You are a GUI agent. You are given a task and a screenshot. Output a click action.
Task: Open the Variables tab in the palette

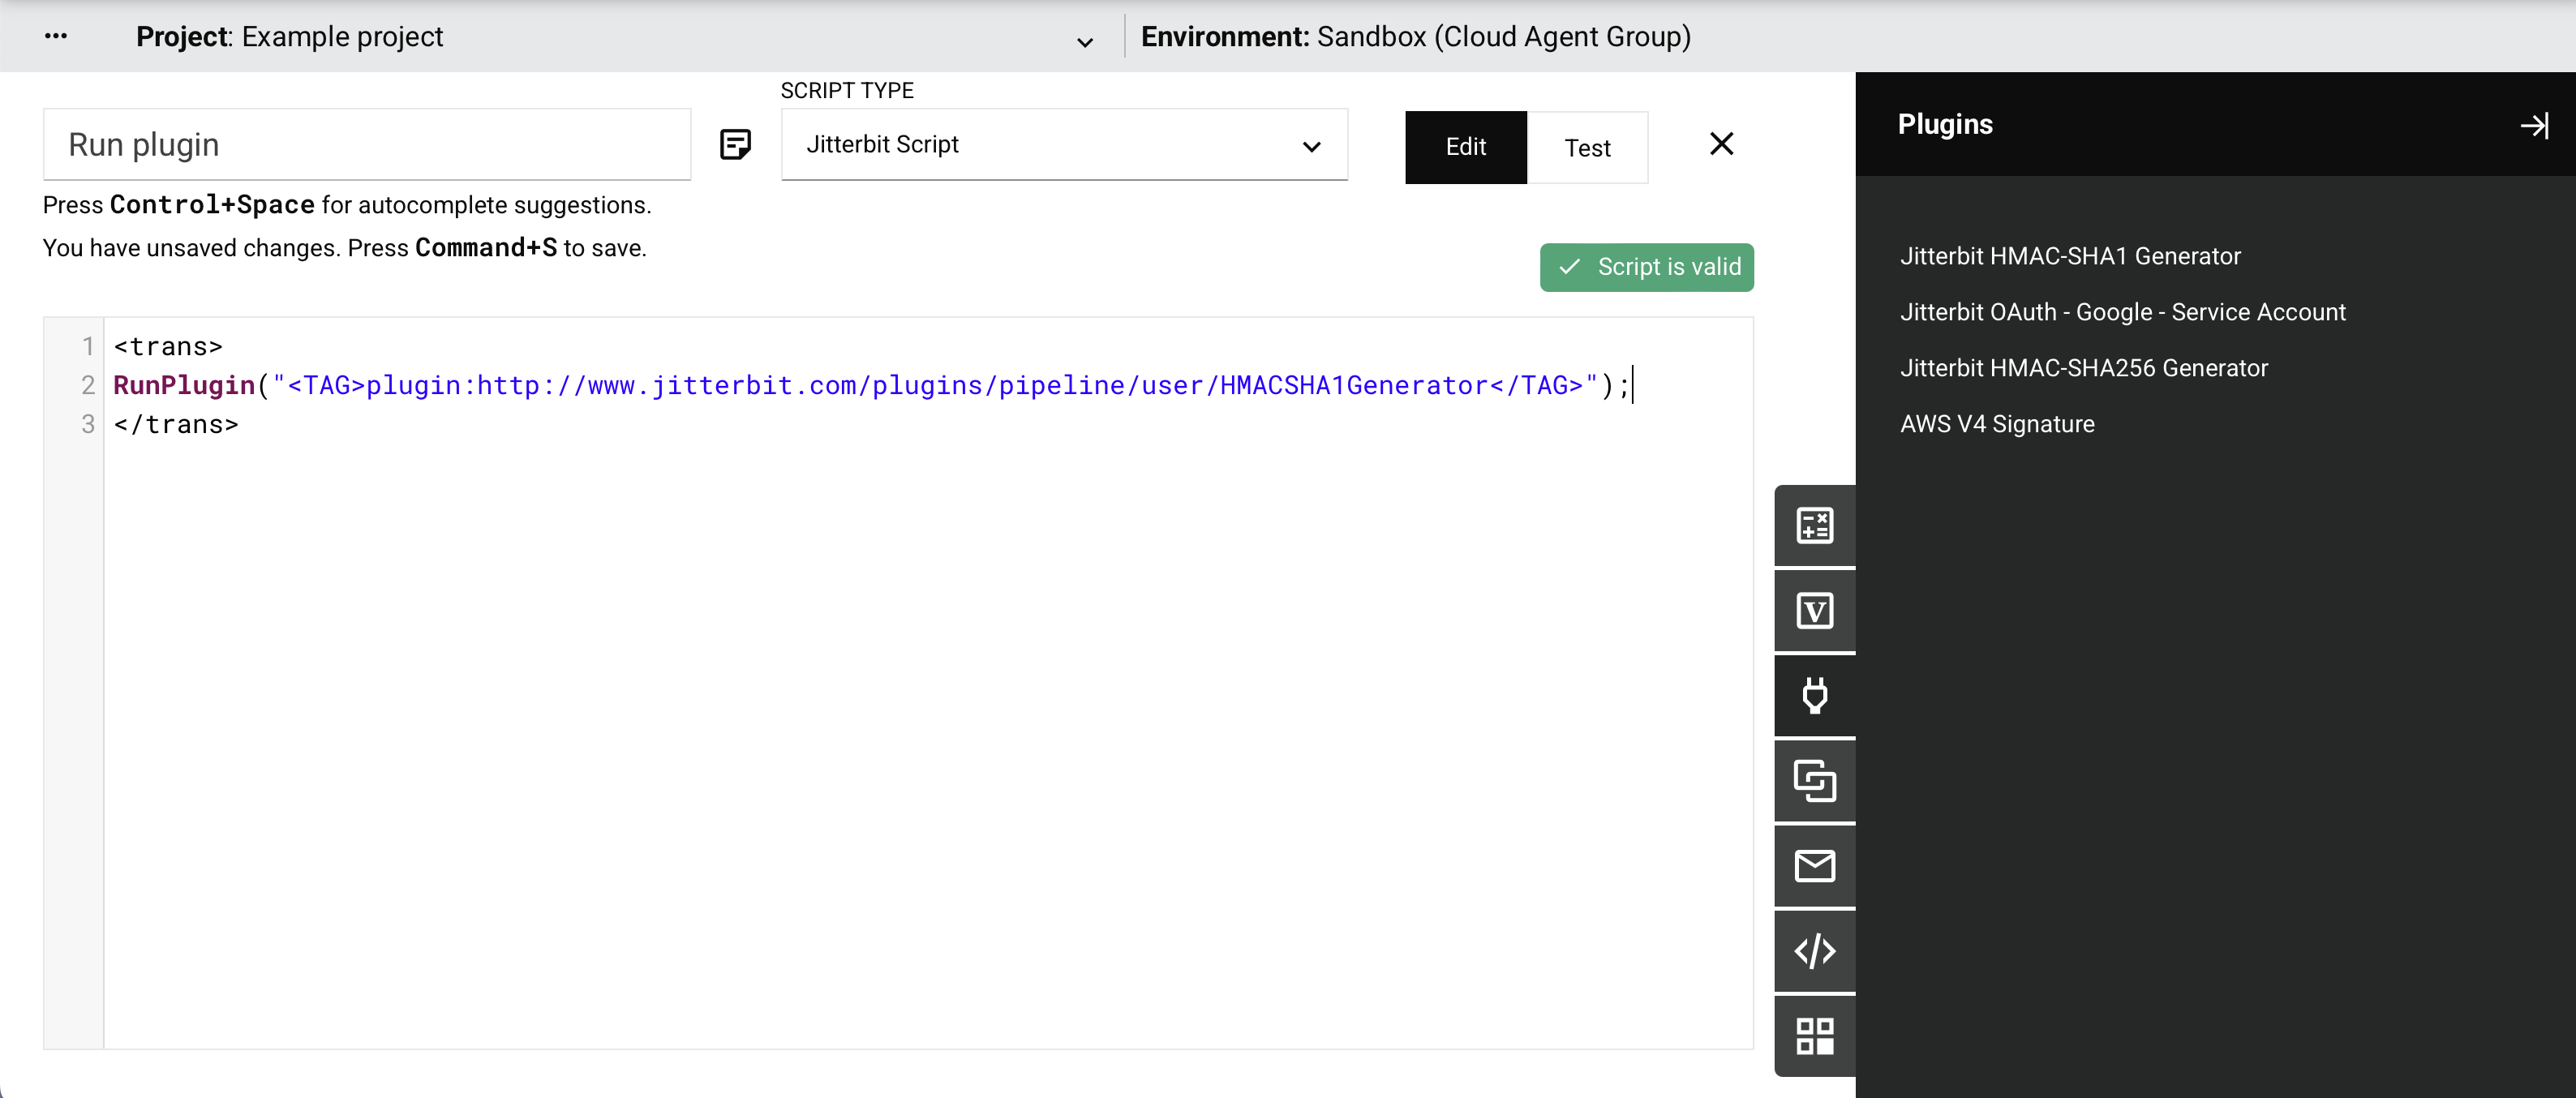1814,611
